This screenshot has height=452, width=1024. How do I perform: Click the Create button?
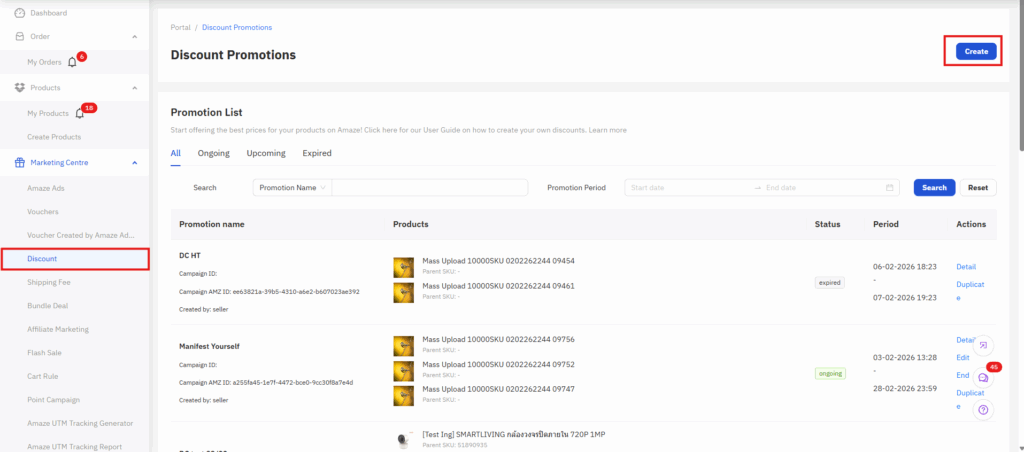975,51
